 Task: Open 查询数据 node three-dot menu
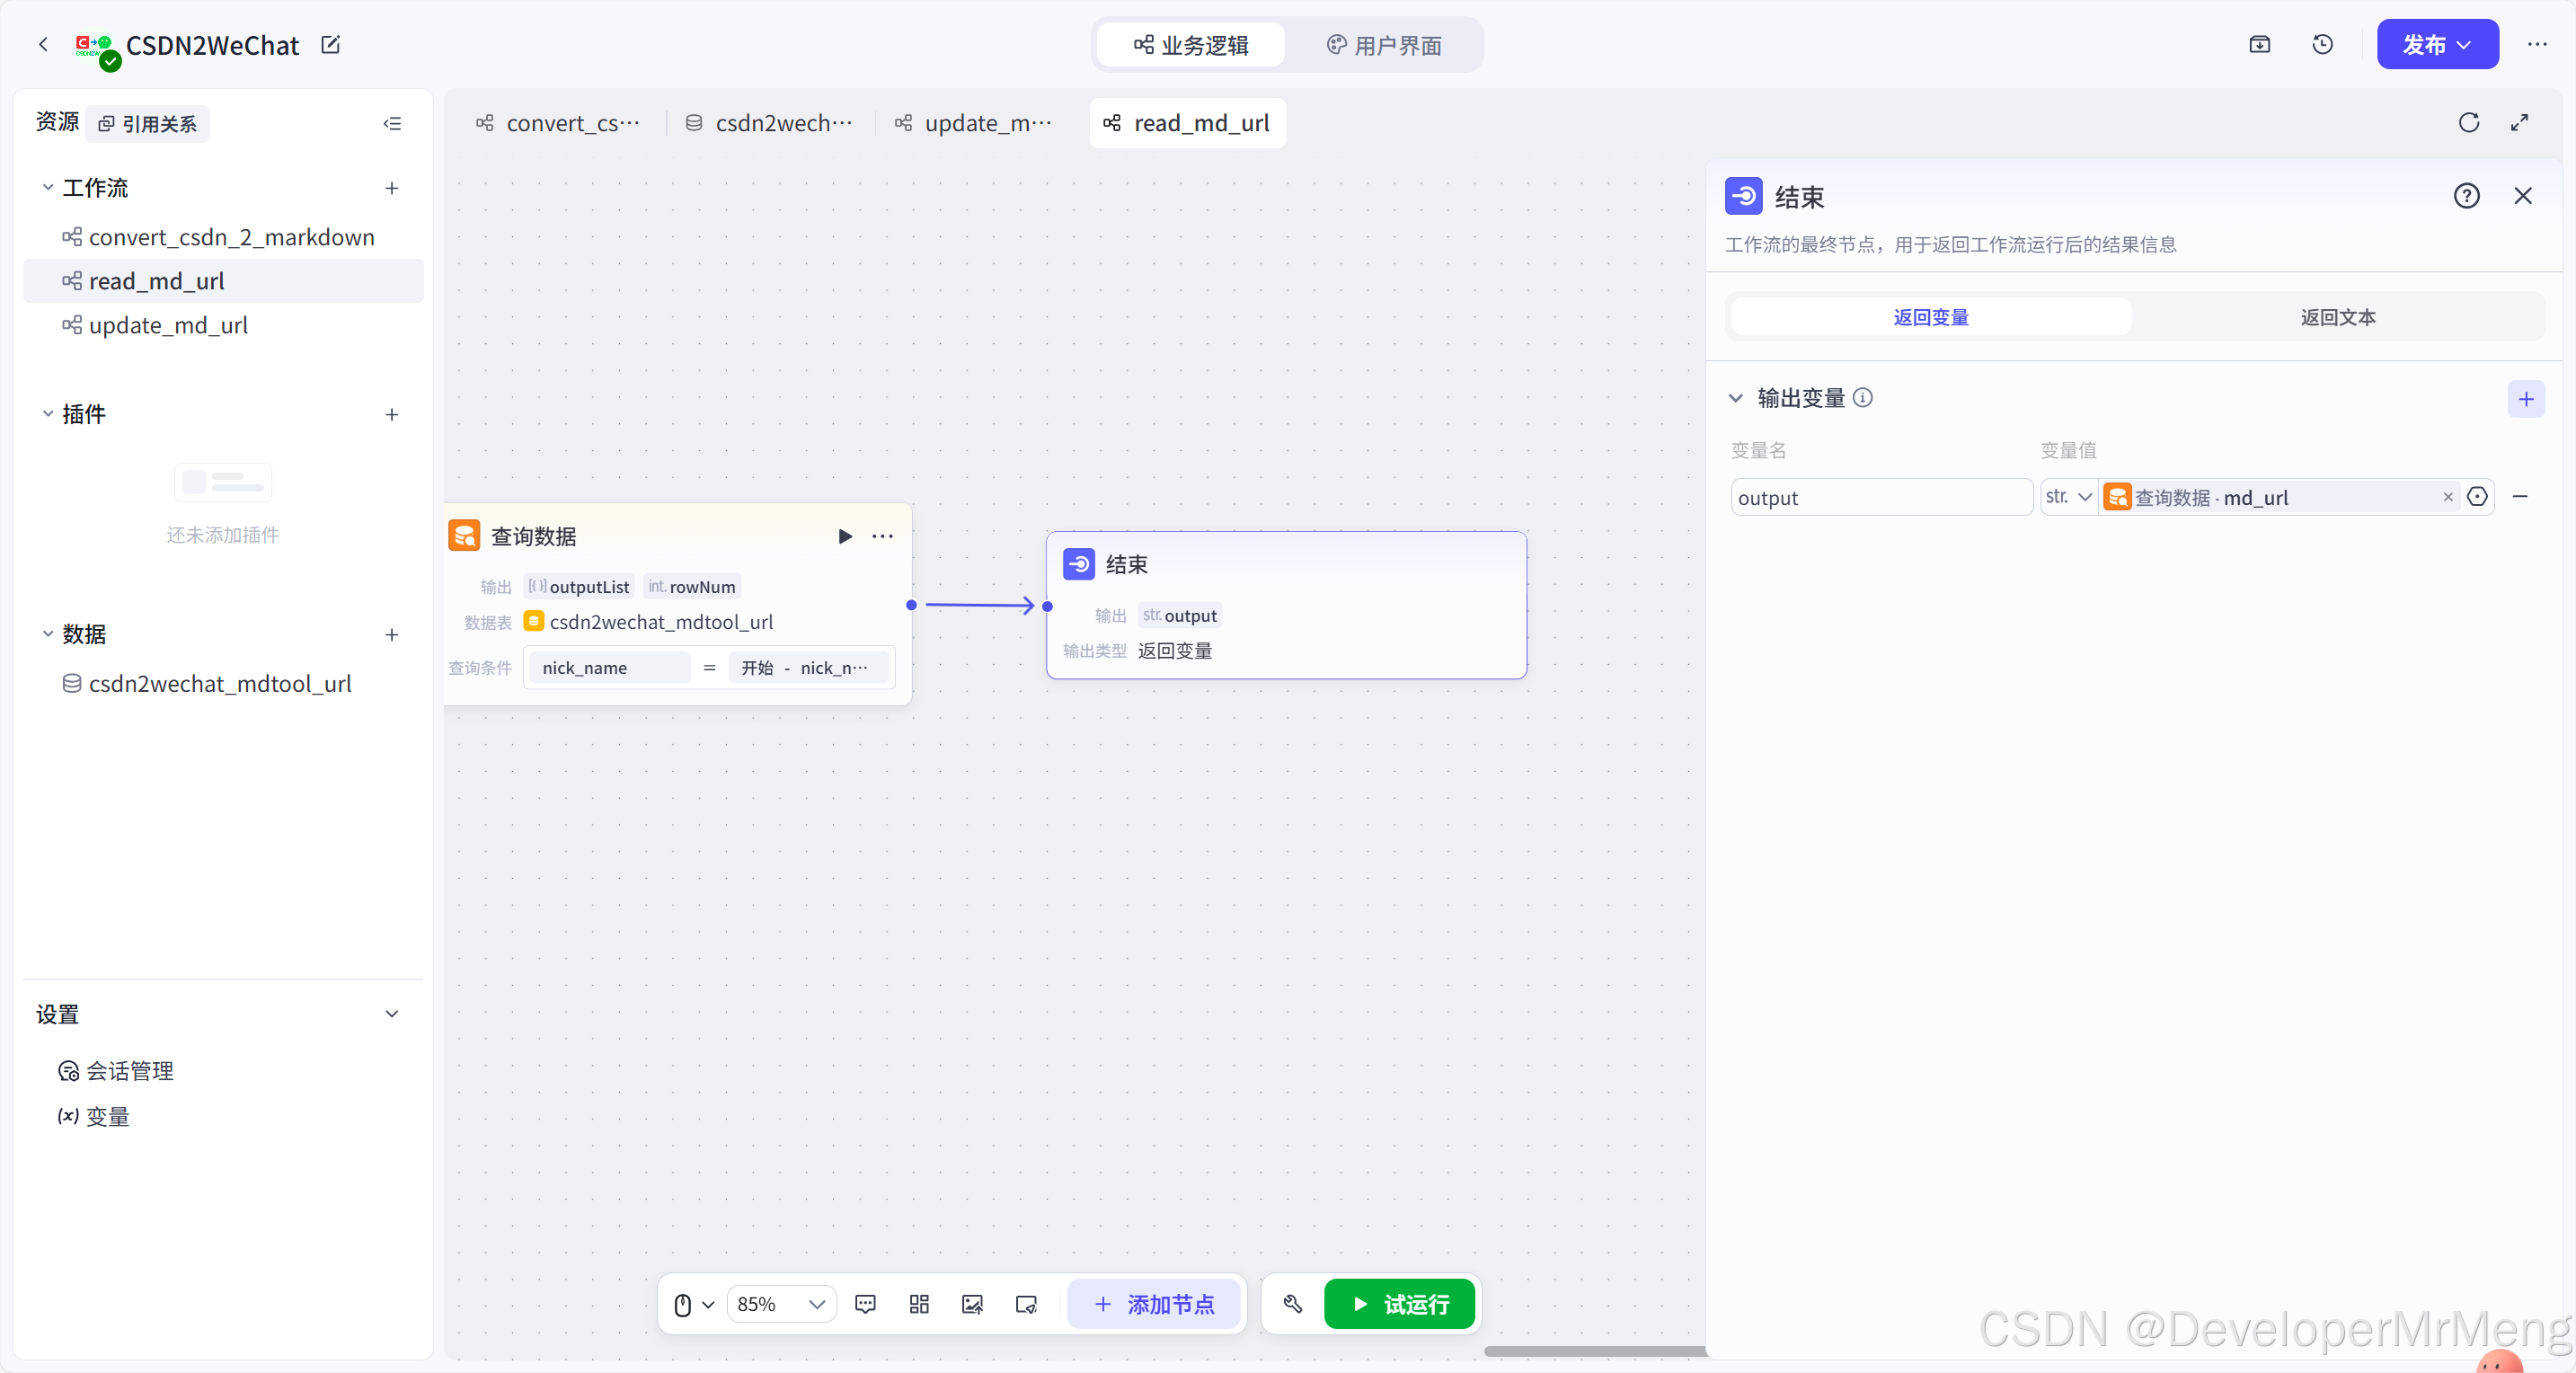click(x=882, y=536)
